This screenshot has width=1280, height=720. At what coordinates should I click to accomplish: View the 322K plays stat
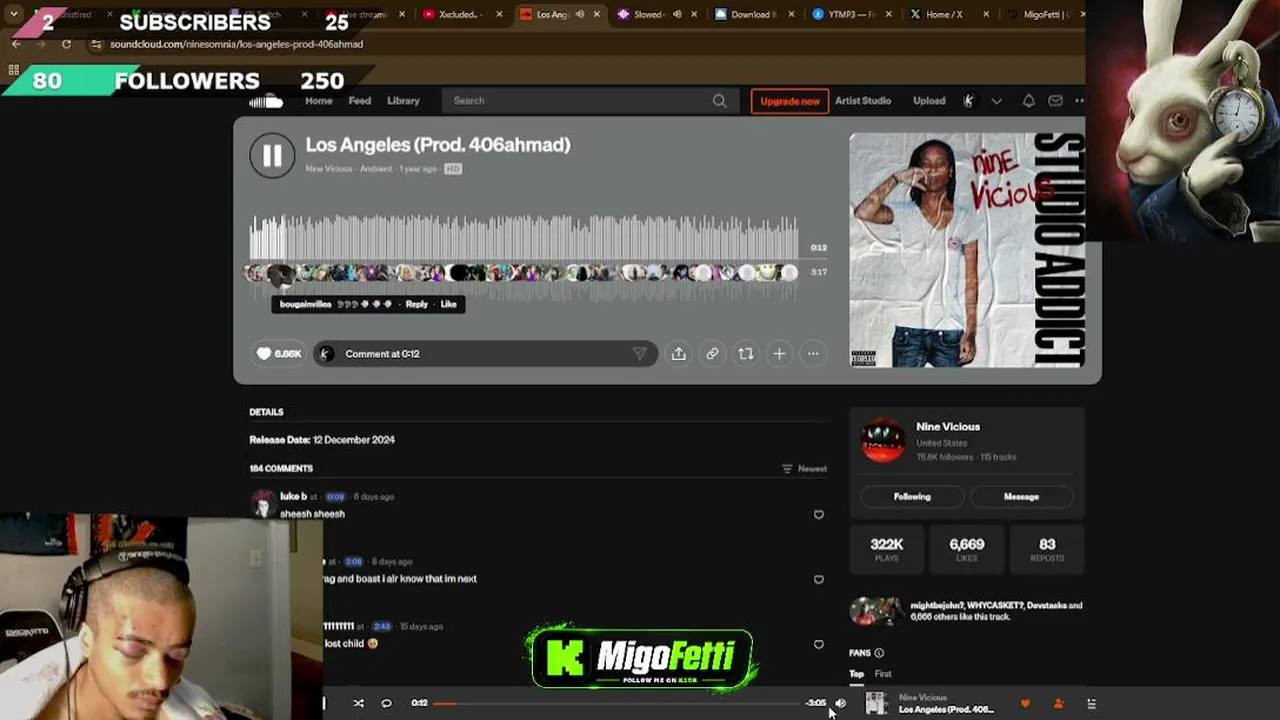click(887, 549)
